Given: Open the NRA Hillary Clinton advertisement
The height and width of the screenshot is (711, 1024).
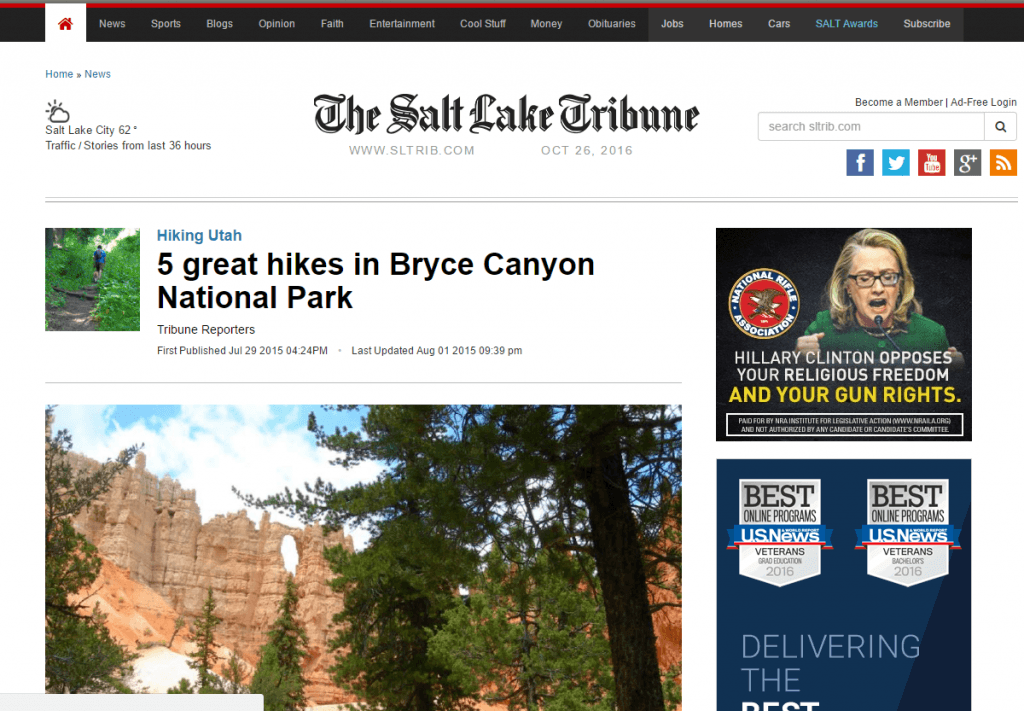Looking at the screenshot, I should [844, 334].
